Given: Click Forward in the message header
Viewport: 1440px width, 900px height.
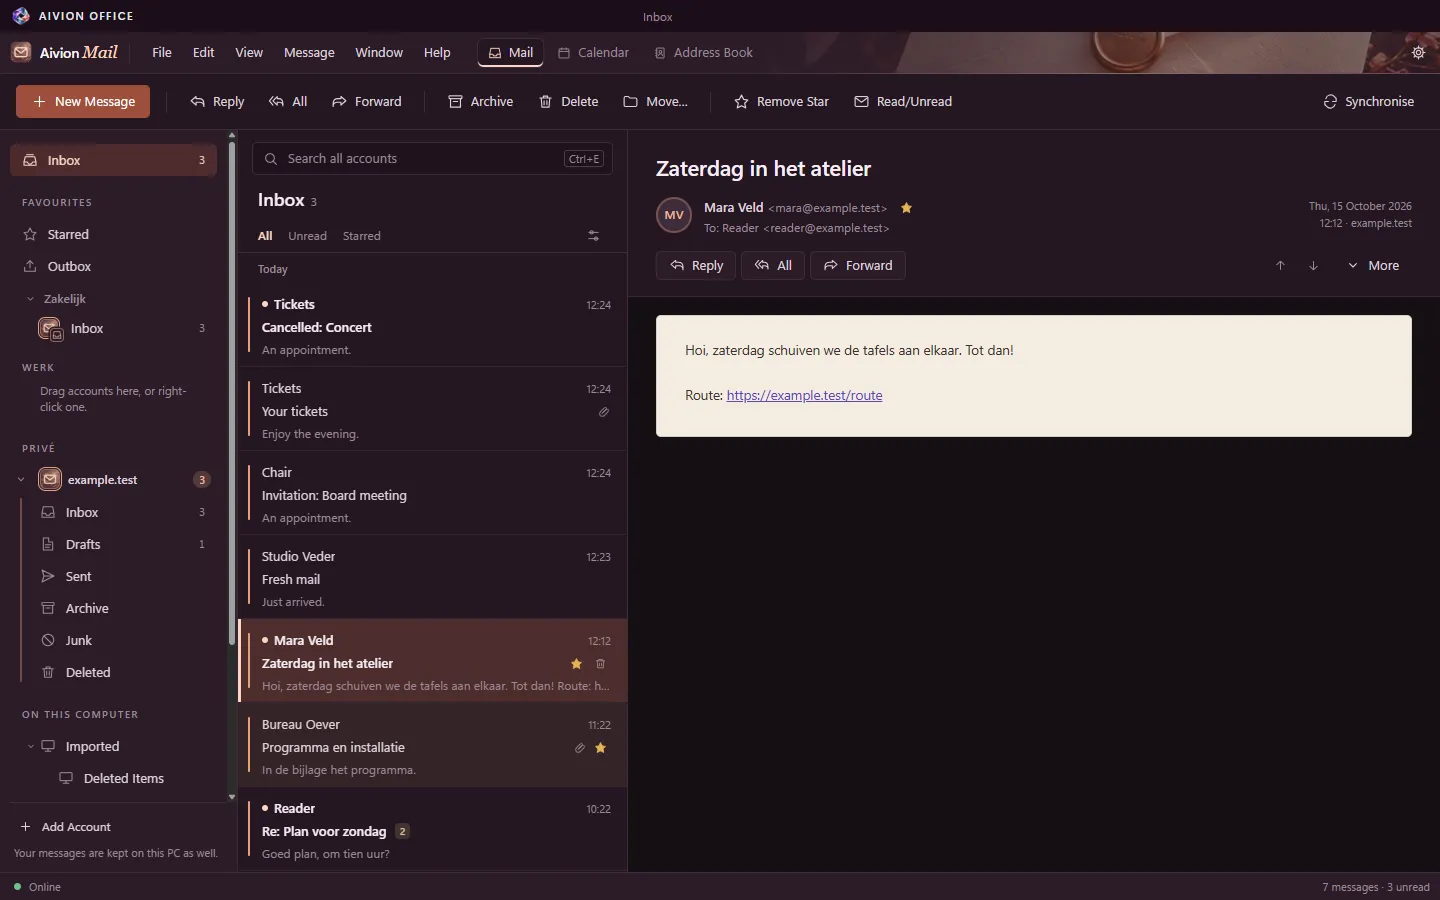Looking at the screenshot, I should tap(857, 266).
